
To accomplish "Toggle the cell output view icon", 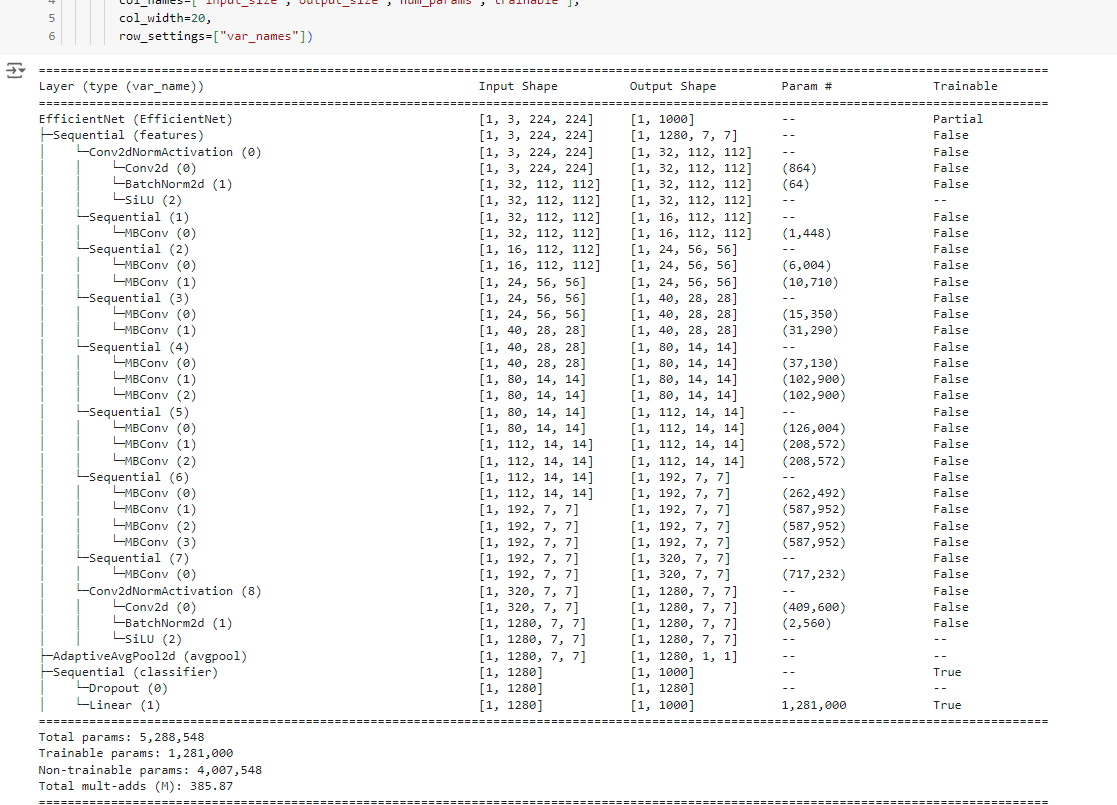I will coord(15,71).
